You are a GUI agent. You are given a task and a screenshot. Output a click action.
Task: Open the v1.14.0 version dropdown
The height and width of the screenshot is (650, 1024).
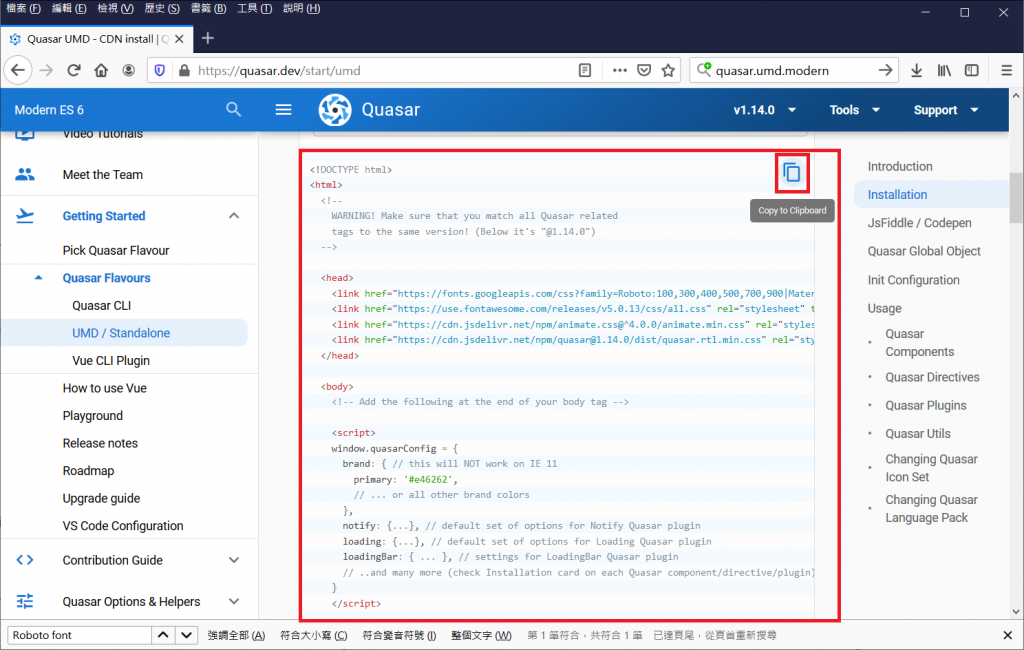(x=764, y=110)
